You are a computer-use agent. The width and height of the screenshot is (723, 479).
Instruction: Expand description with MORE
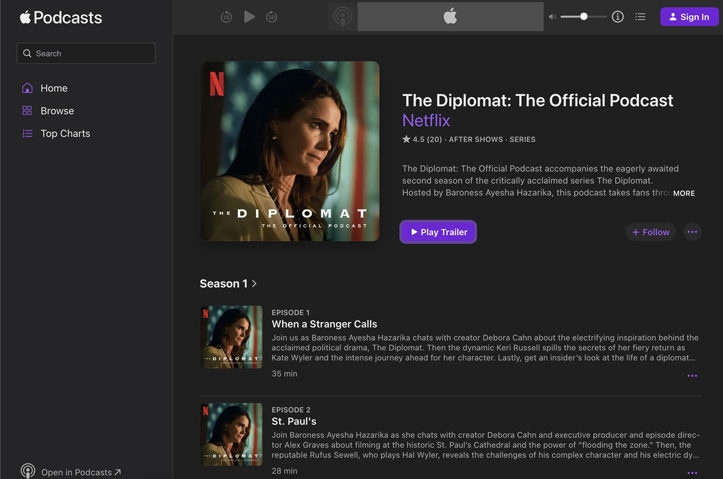684,193
